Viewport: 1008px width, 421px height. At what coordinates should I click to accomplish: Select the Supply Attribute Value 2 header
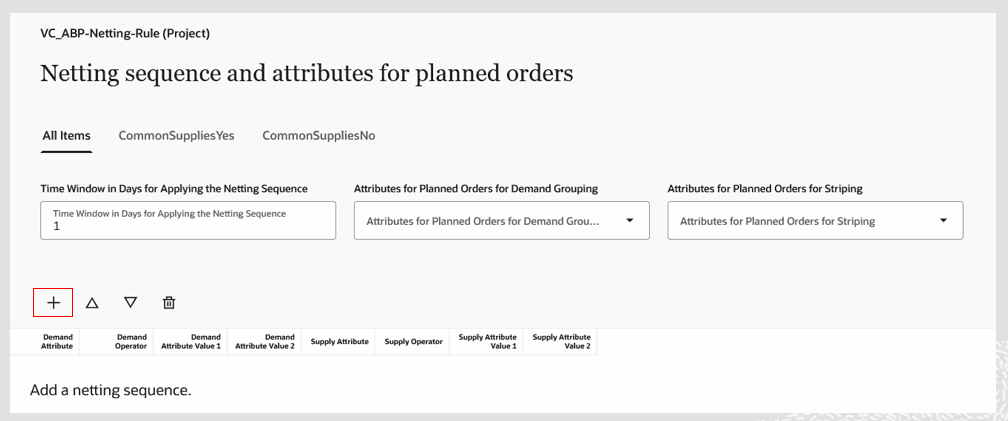pos(561,342)
